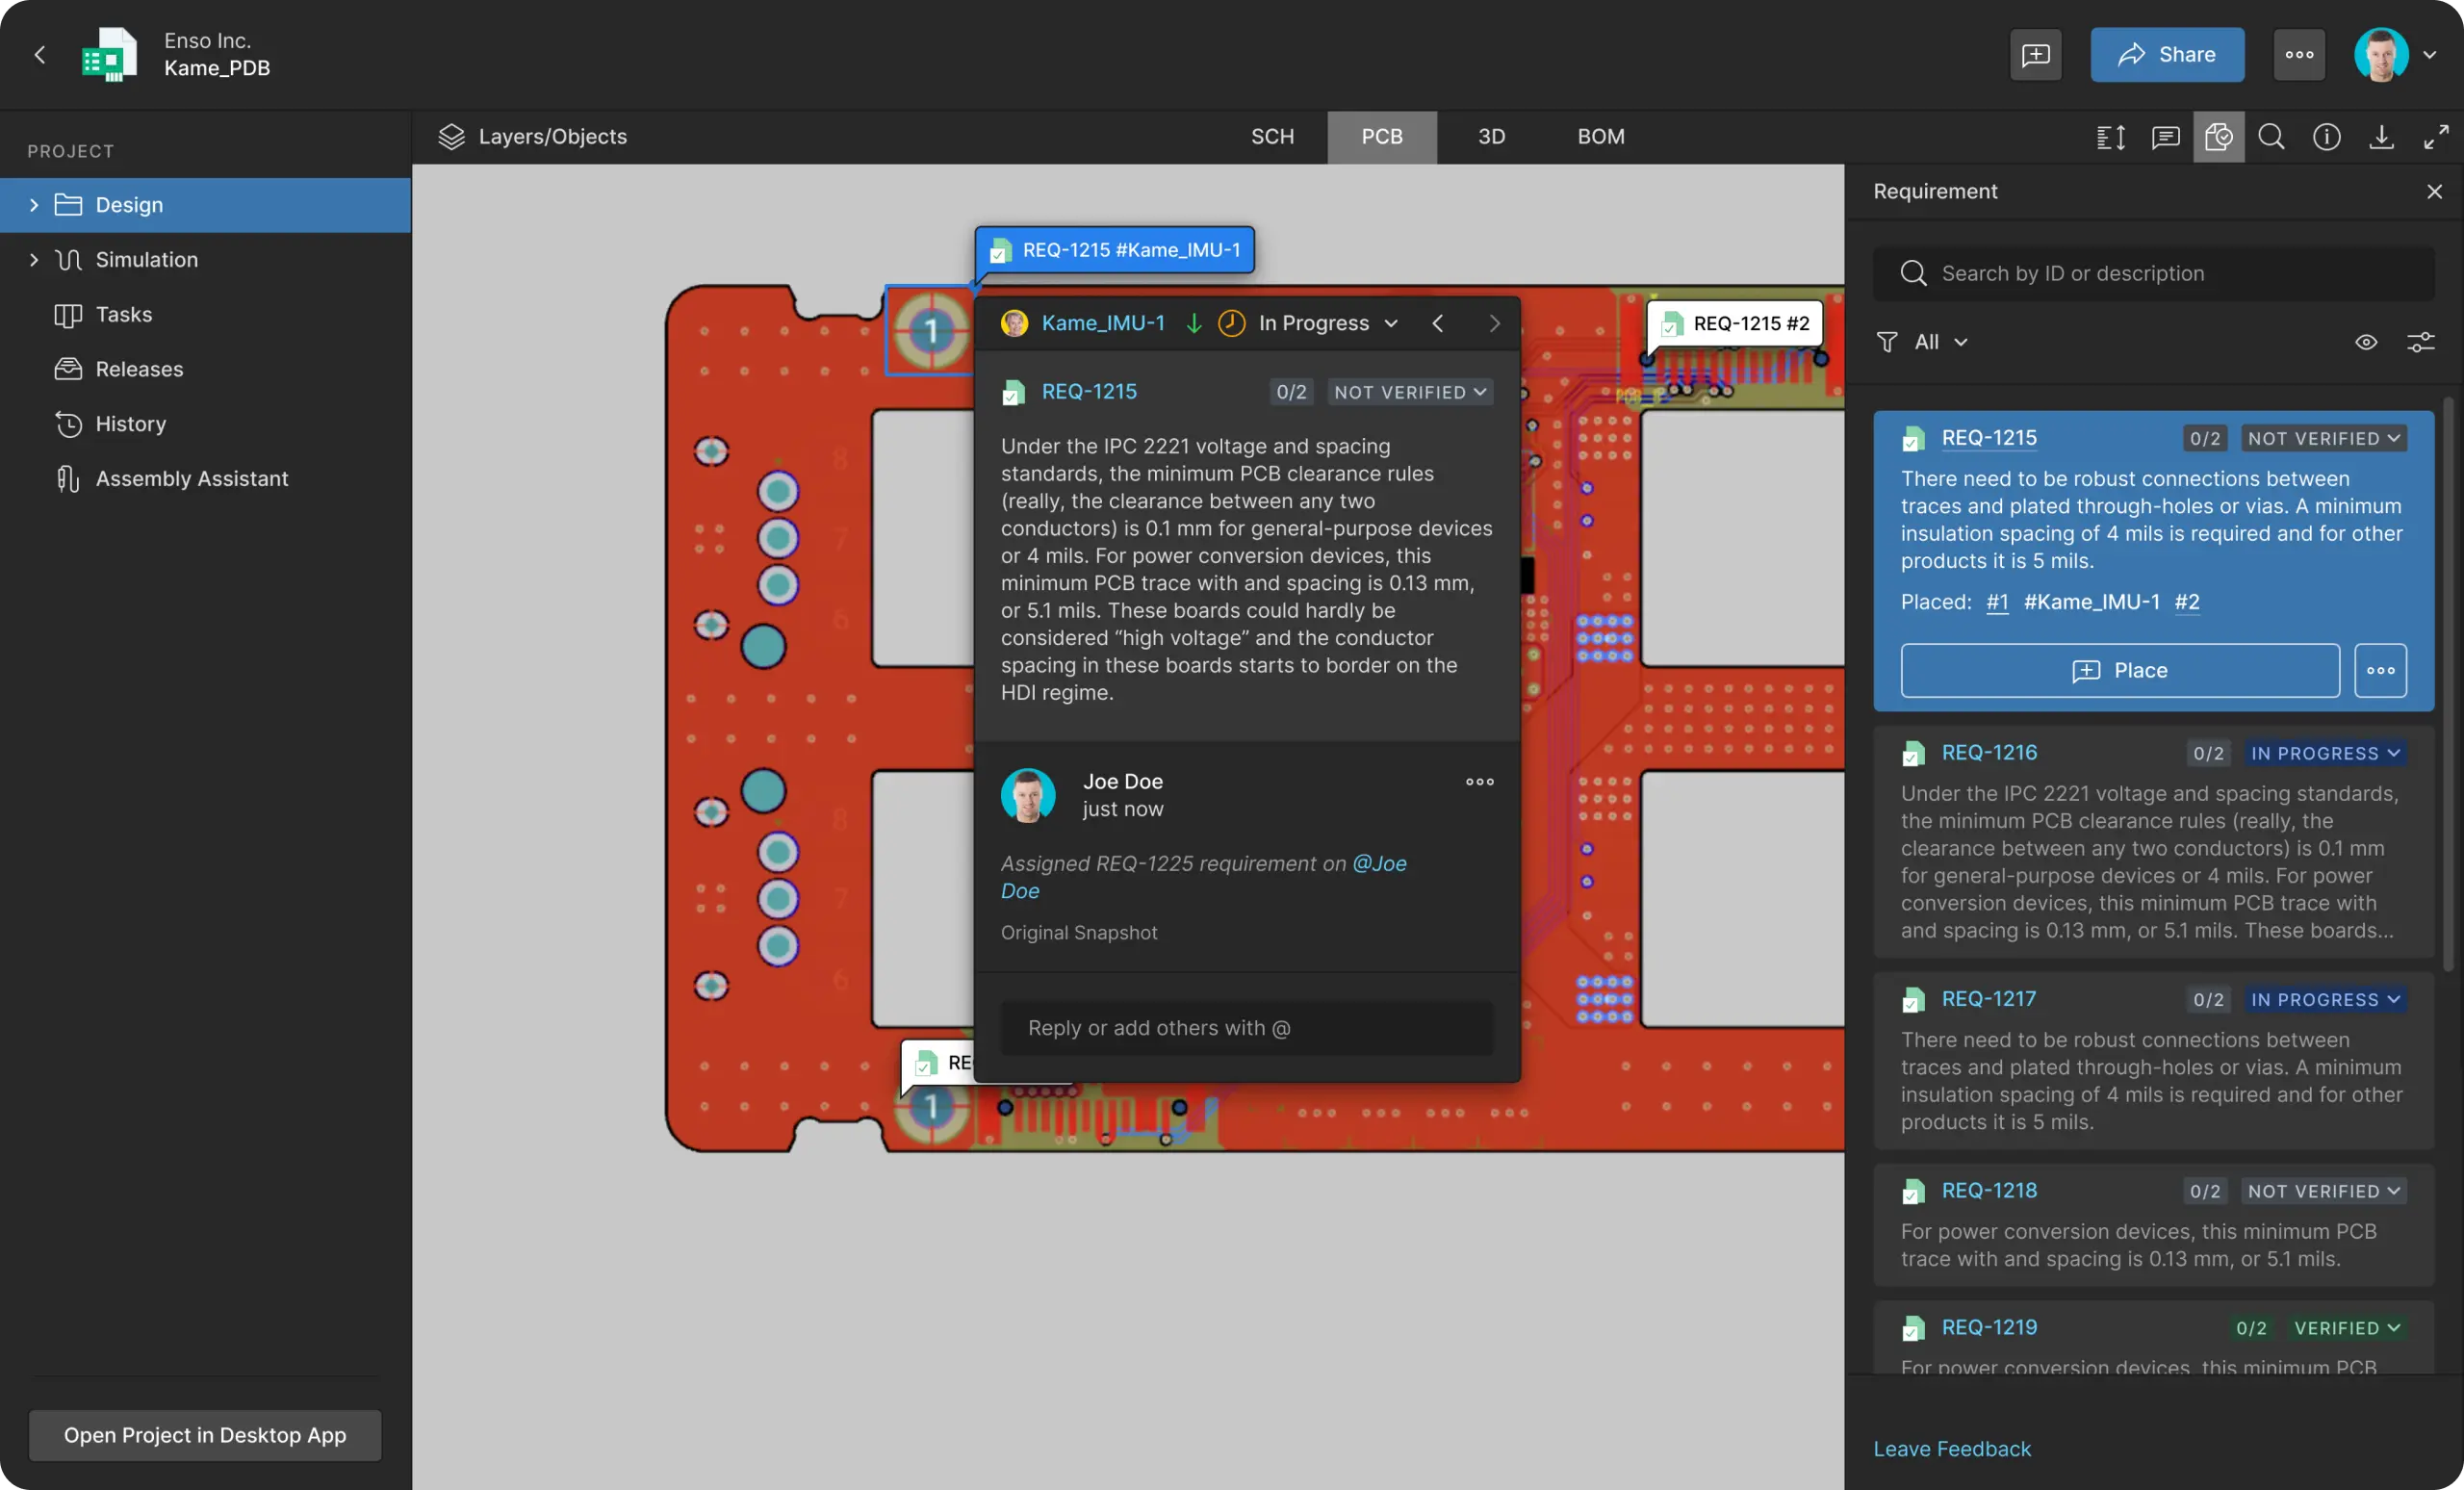Click the Layers/Objects button
2464x1490 pixels.
coord(532,137)
